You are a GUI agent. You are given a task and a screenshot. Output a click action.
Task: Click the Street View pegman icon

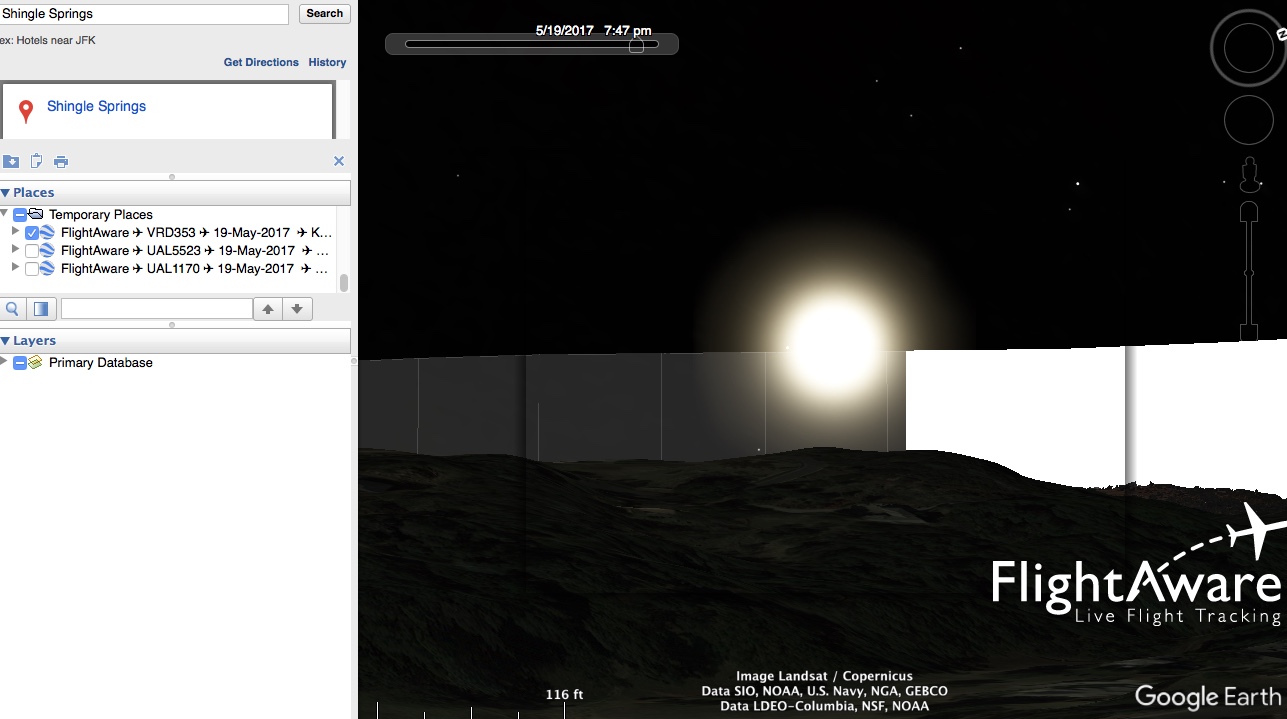coord(1249,176)
